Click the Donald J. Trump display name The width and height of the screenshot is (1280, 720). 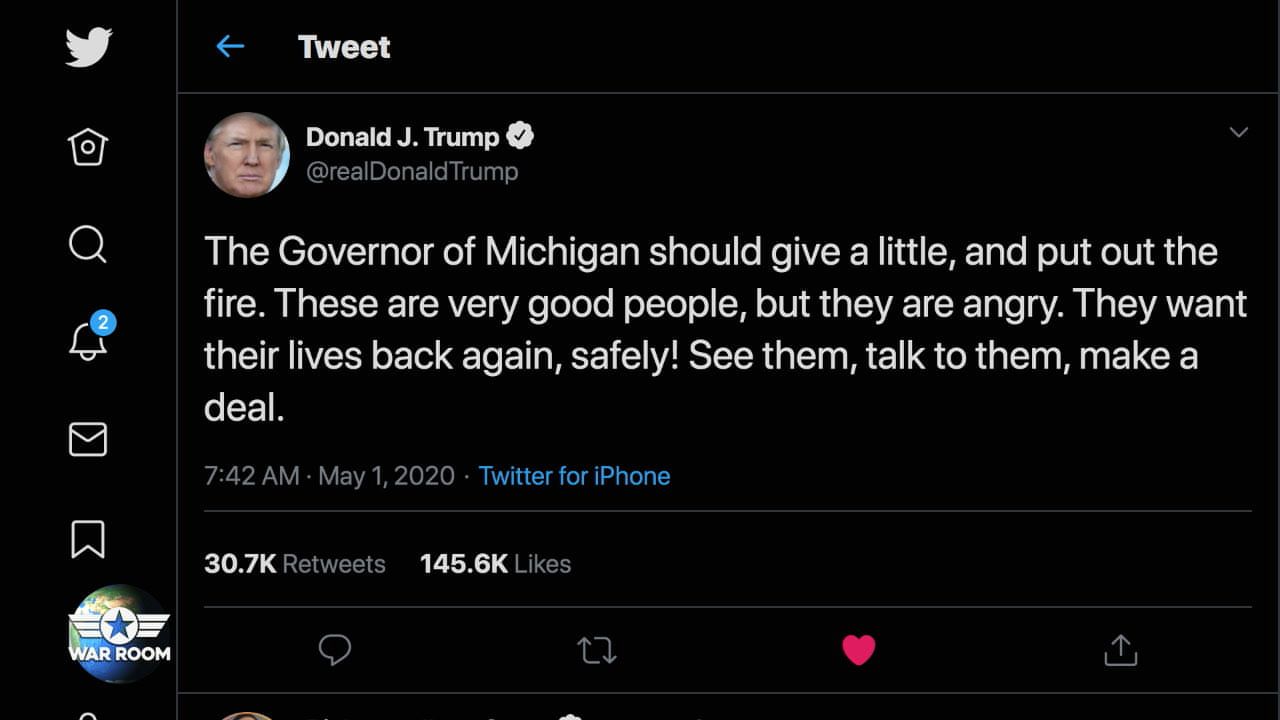coord(402,136)
